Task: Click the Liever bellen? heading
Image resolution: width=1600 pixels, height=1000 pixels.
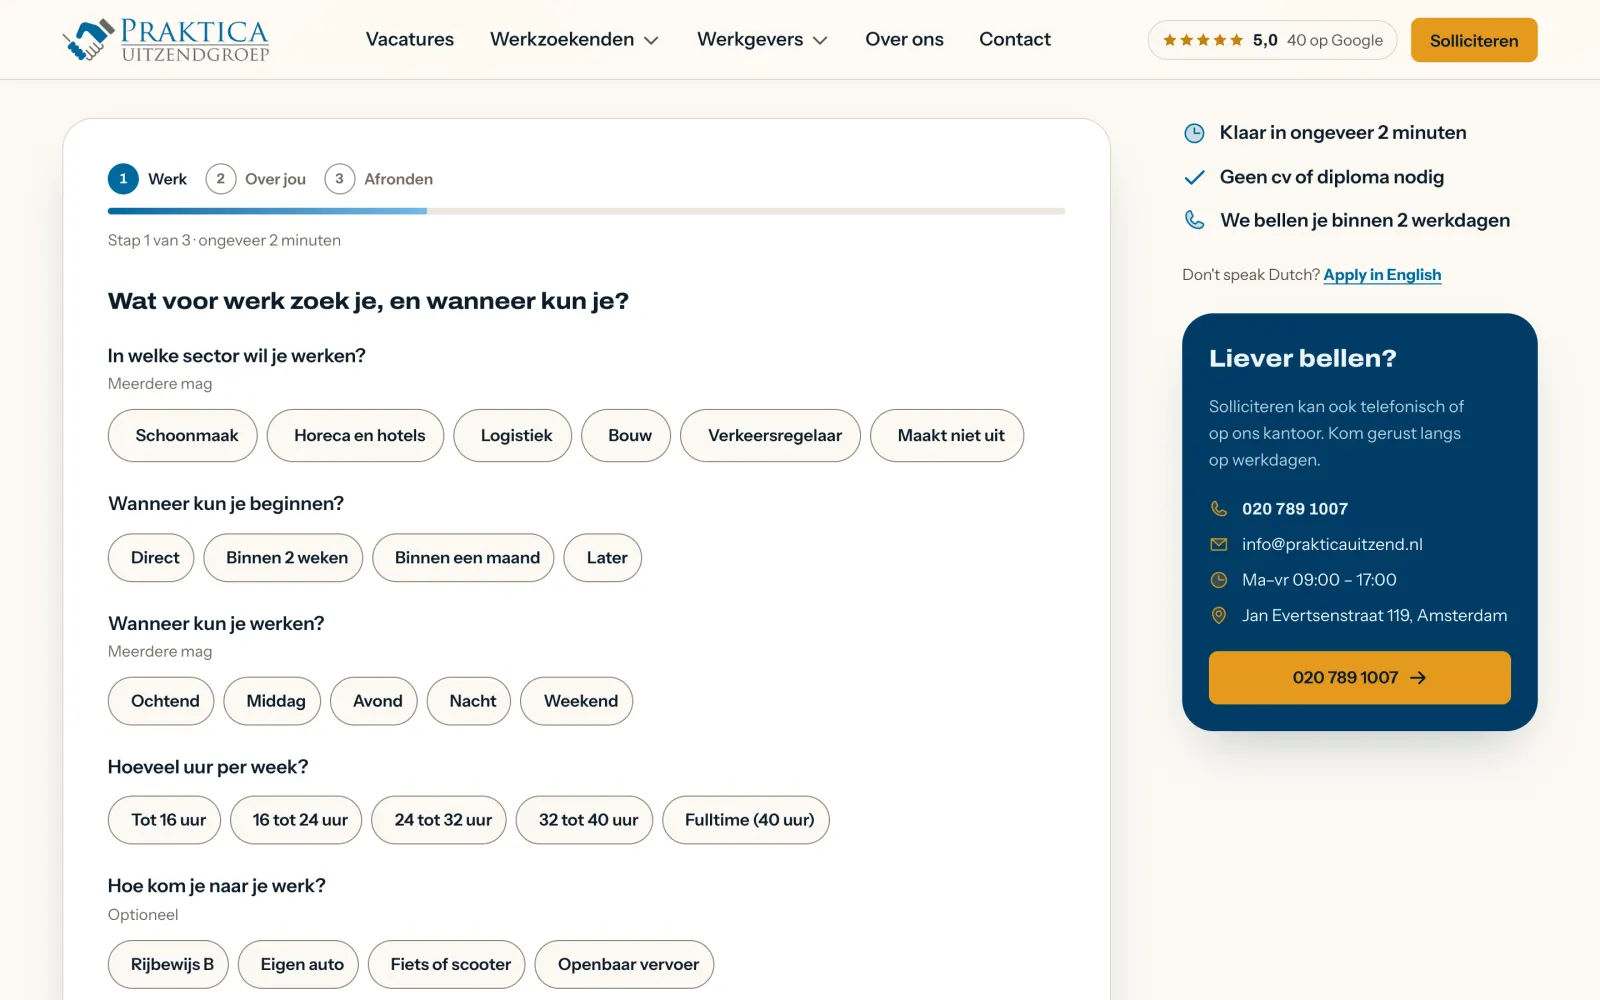Action: pos(1303,358)
